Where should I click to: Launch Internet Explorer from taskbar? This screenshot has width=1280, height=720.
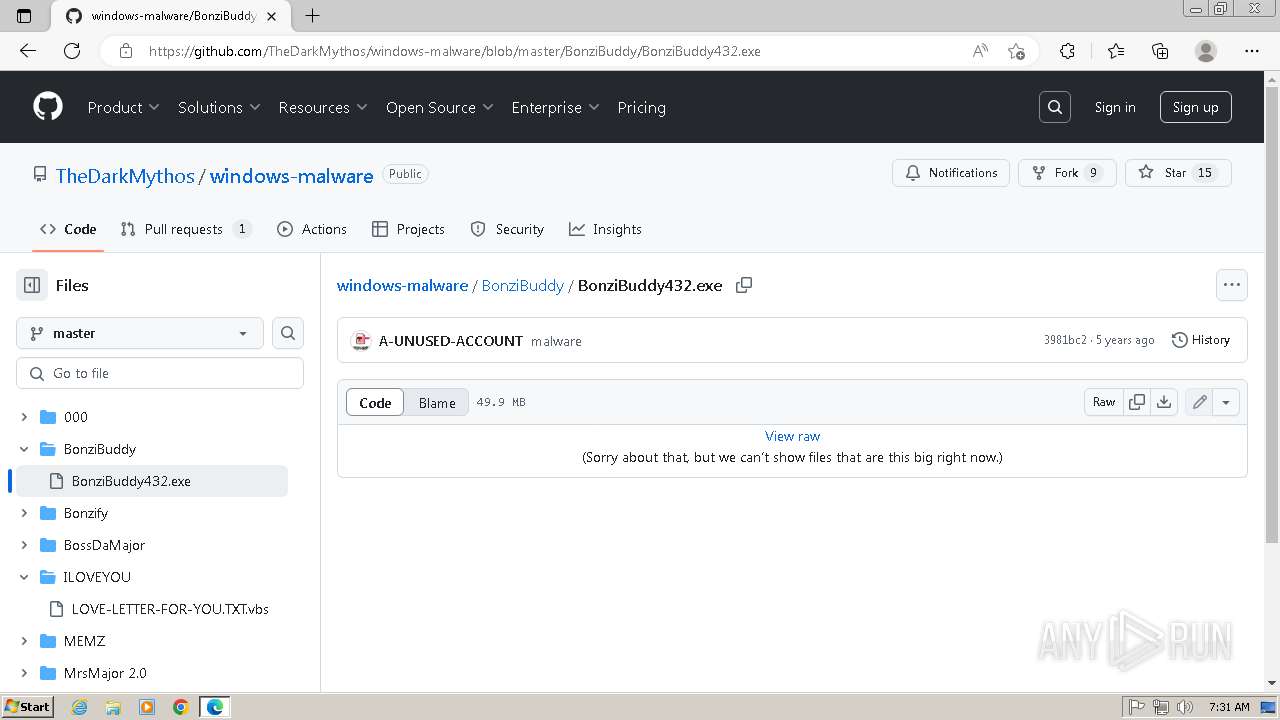79,707
